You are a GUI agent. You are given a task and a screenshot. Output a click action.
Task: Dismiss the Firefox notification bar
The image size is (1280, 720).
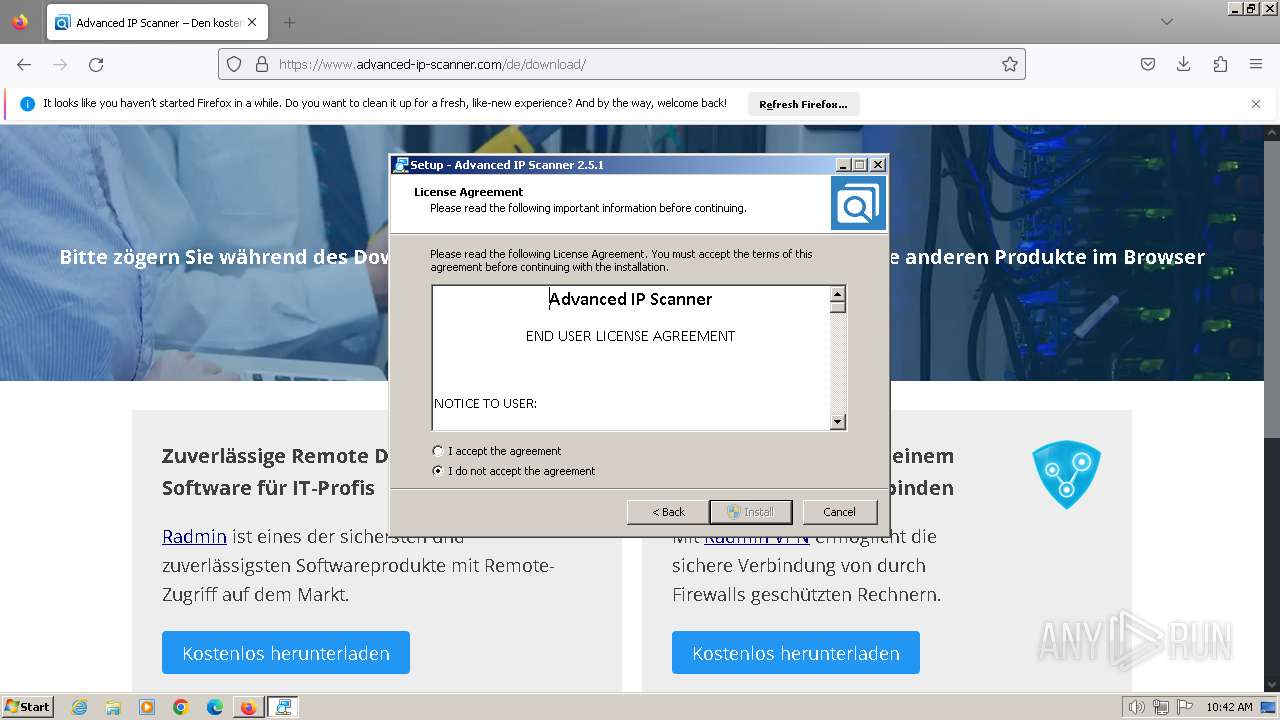click(1256, 103)
